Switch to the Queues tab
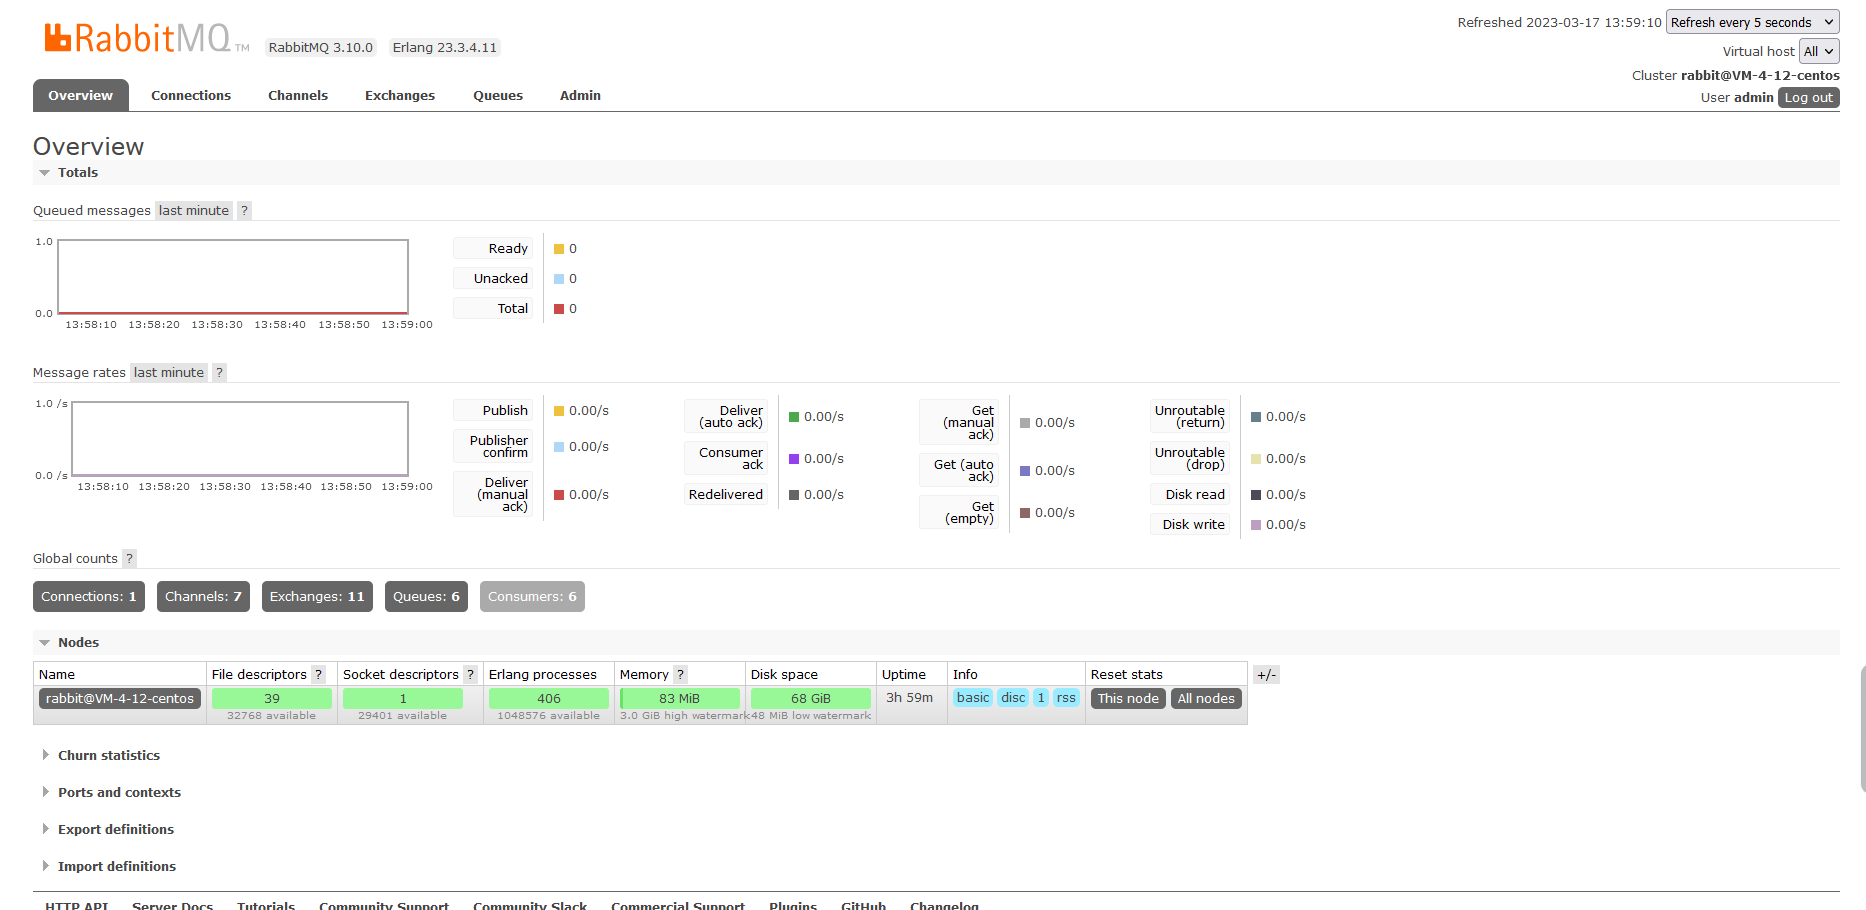Screen dimensions: 1866x910 [498, 95]
